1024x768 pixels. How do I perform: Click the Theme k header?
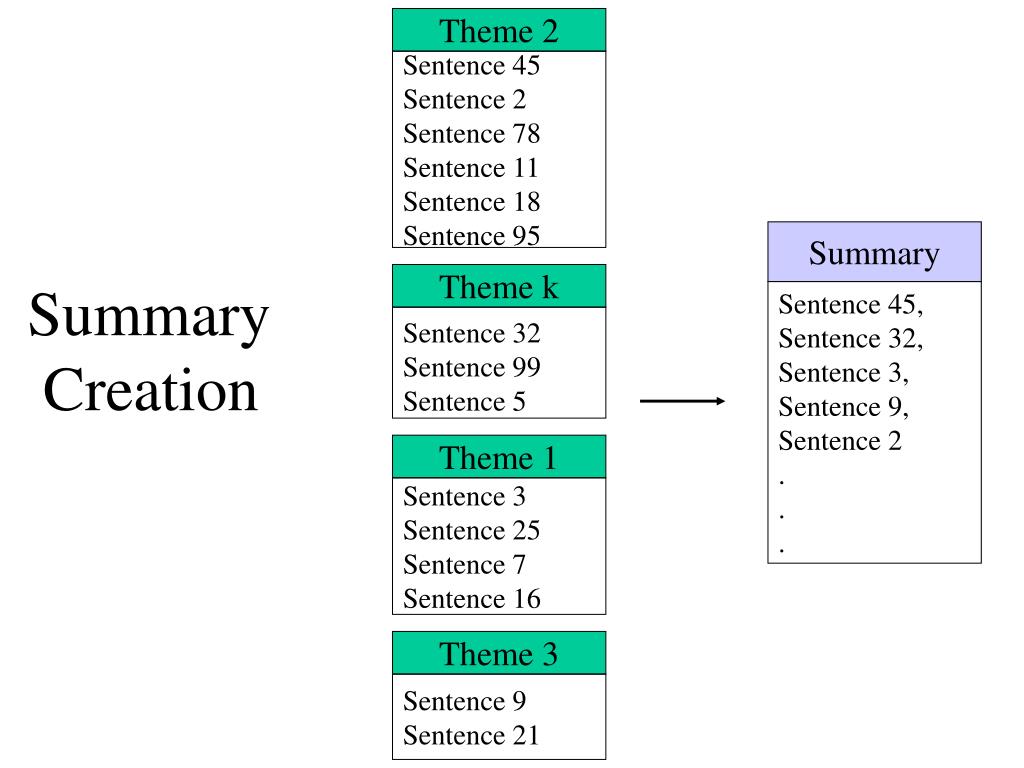(x=499, y=286)
